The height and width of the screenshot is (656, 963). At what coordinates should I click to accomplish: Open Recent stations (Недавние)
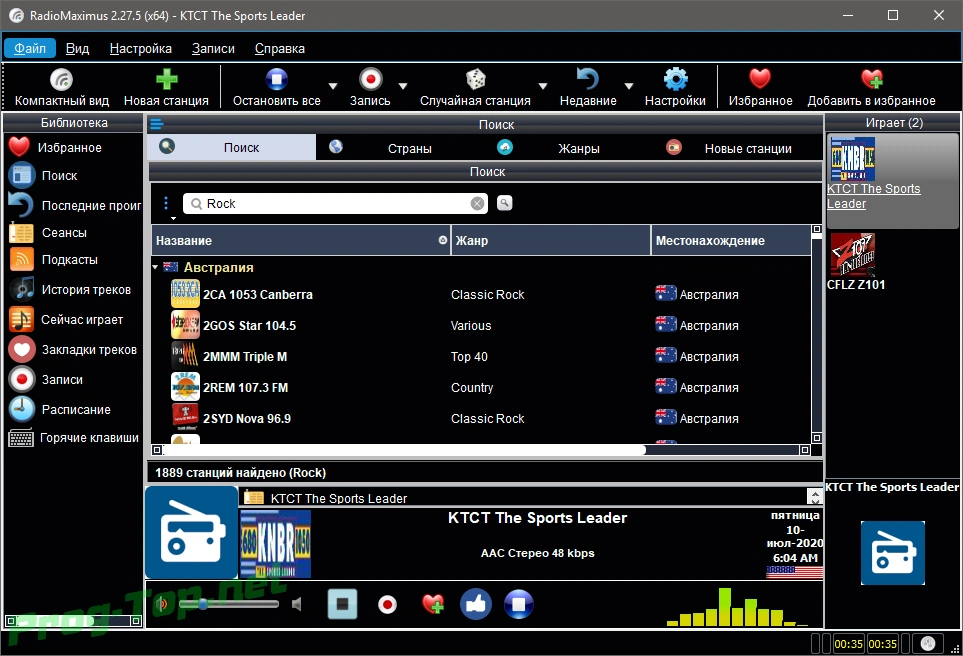(x=588, y=88)
